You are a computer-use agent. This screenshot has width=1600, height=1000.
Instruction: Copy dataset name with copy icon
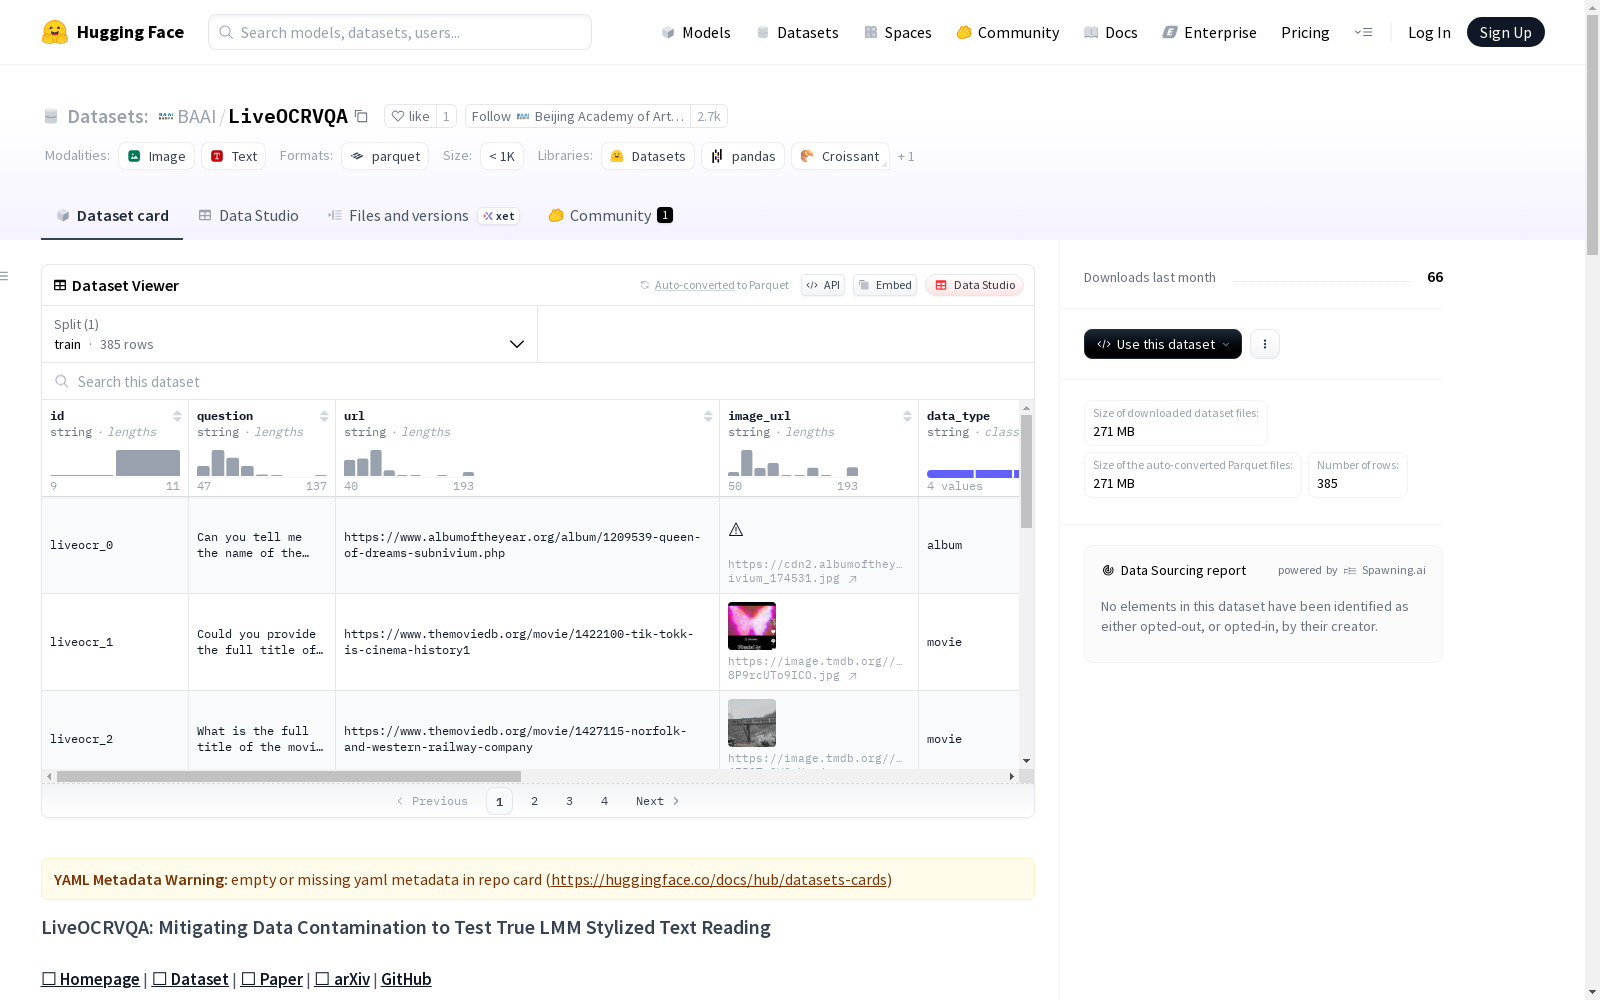click(362, 116)
